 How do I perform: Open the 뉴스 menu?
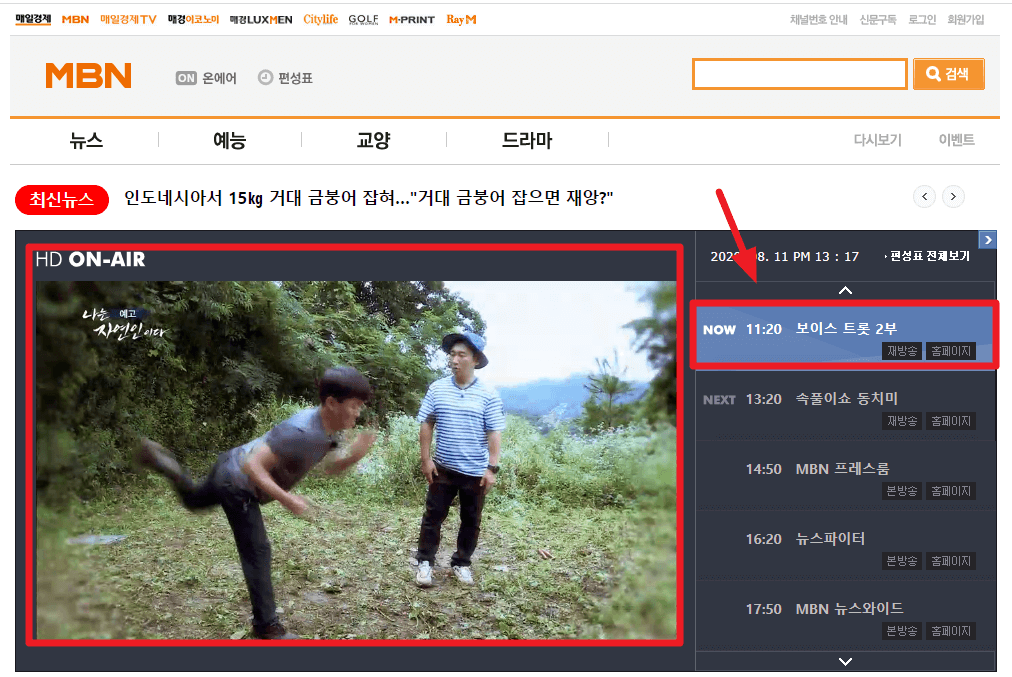(86, 140)
